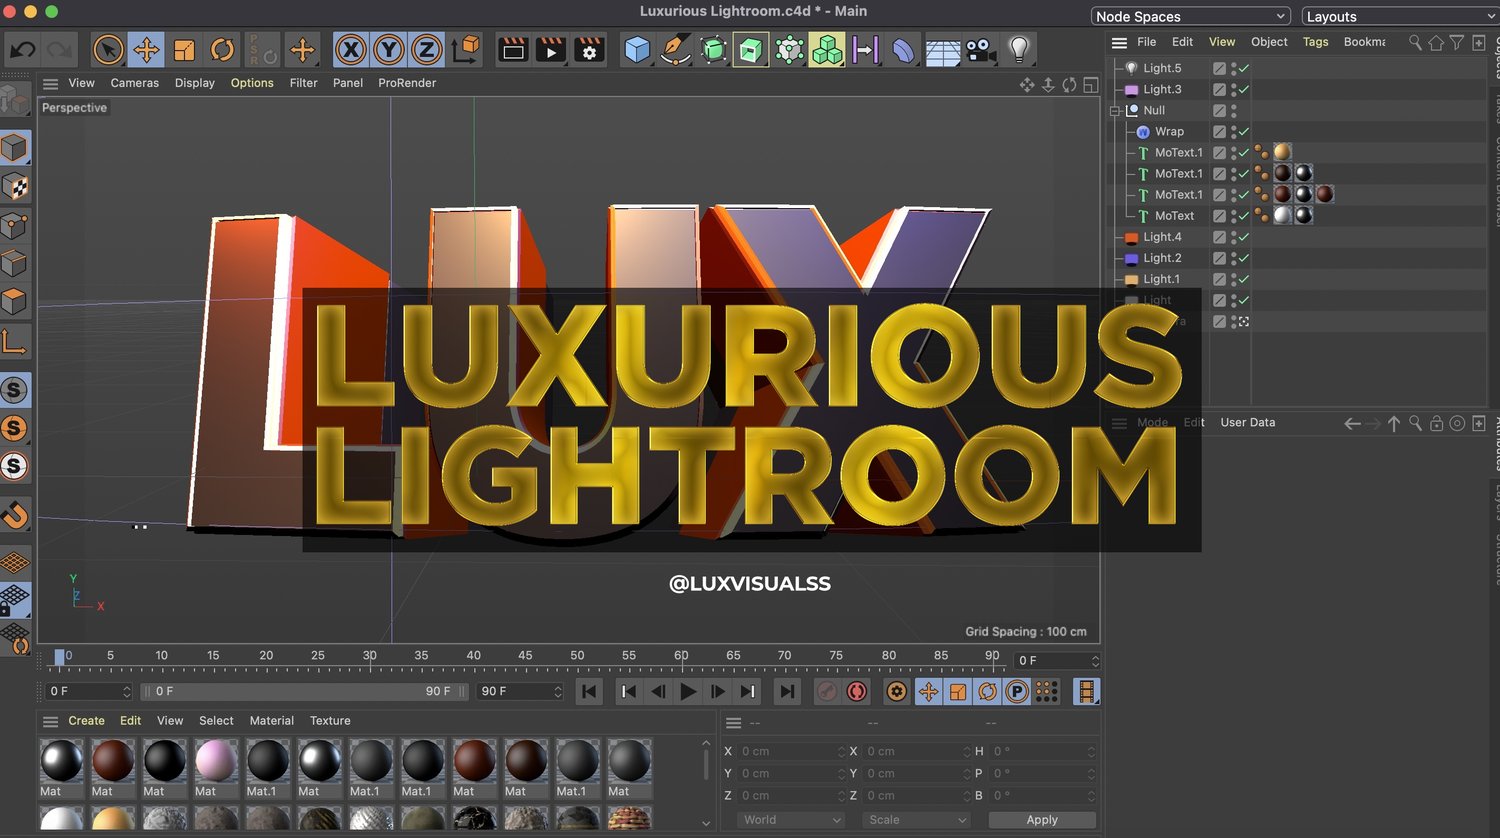Viewport: 1500px width, 838px height.
Task: Open the Edit Render Settings icon
Action: [x=589, y=50]
